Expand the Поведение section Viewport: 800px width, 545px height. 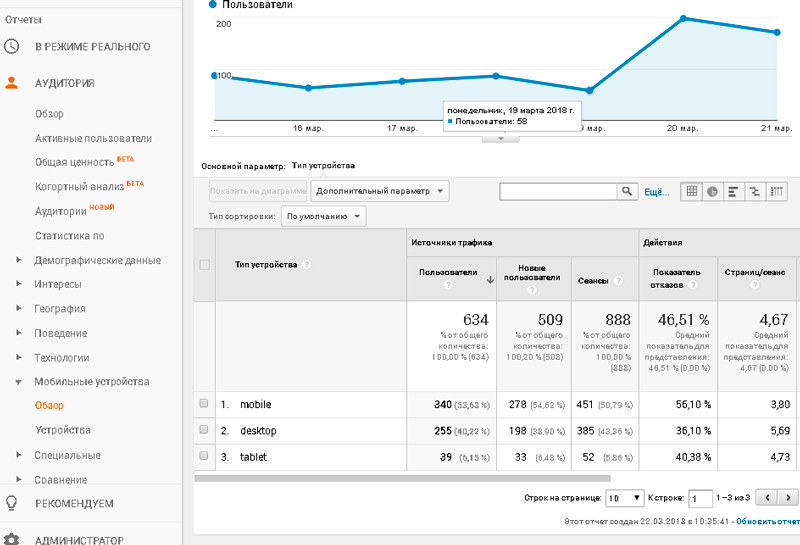(x=19, y=332)
